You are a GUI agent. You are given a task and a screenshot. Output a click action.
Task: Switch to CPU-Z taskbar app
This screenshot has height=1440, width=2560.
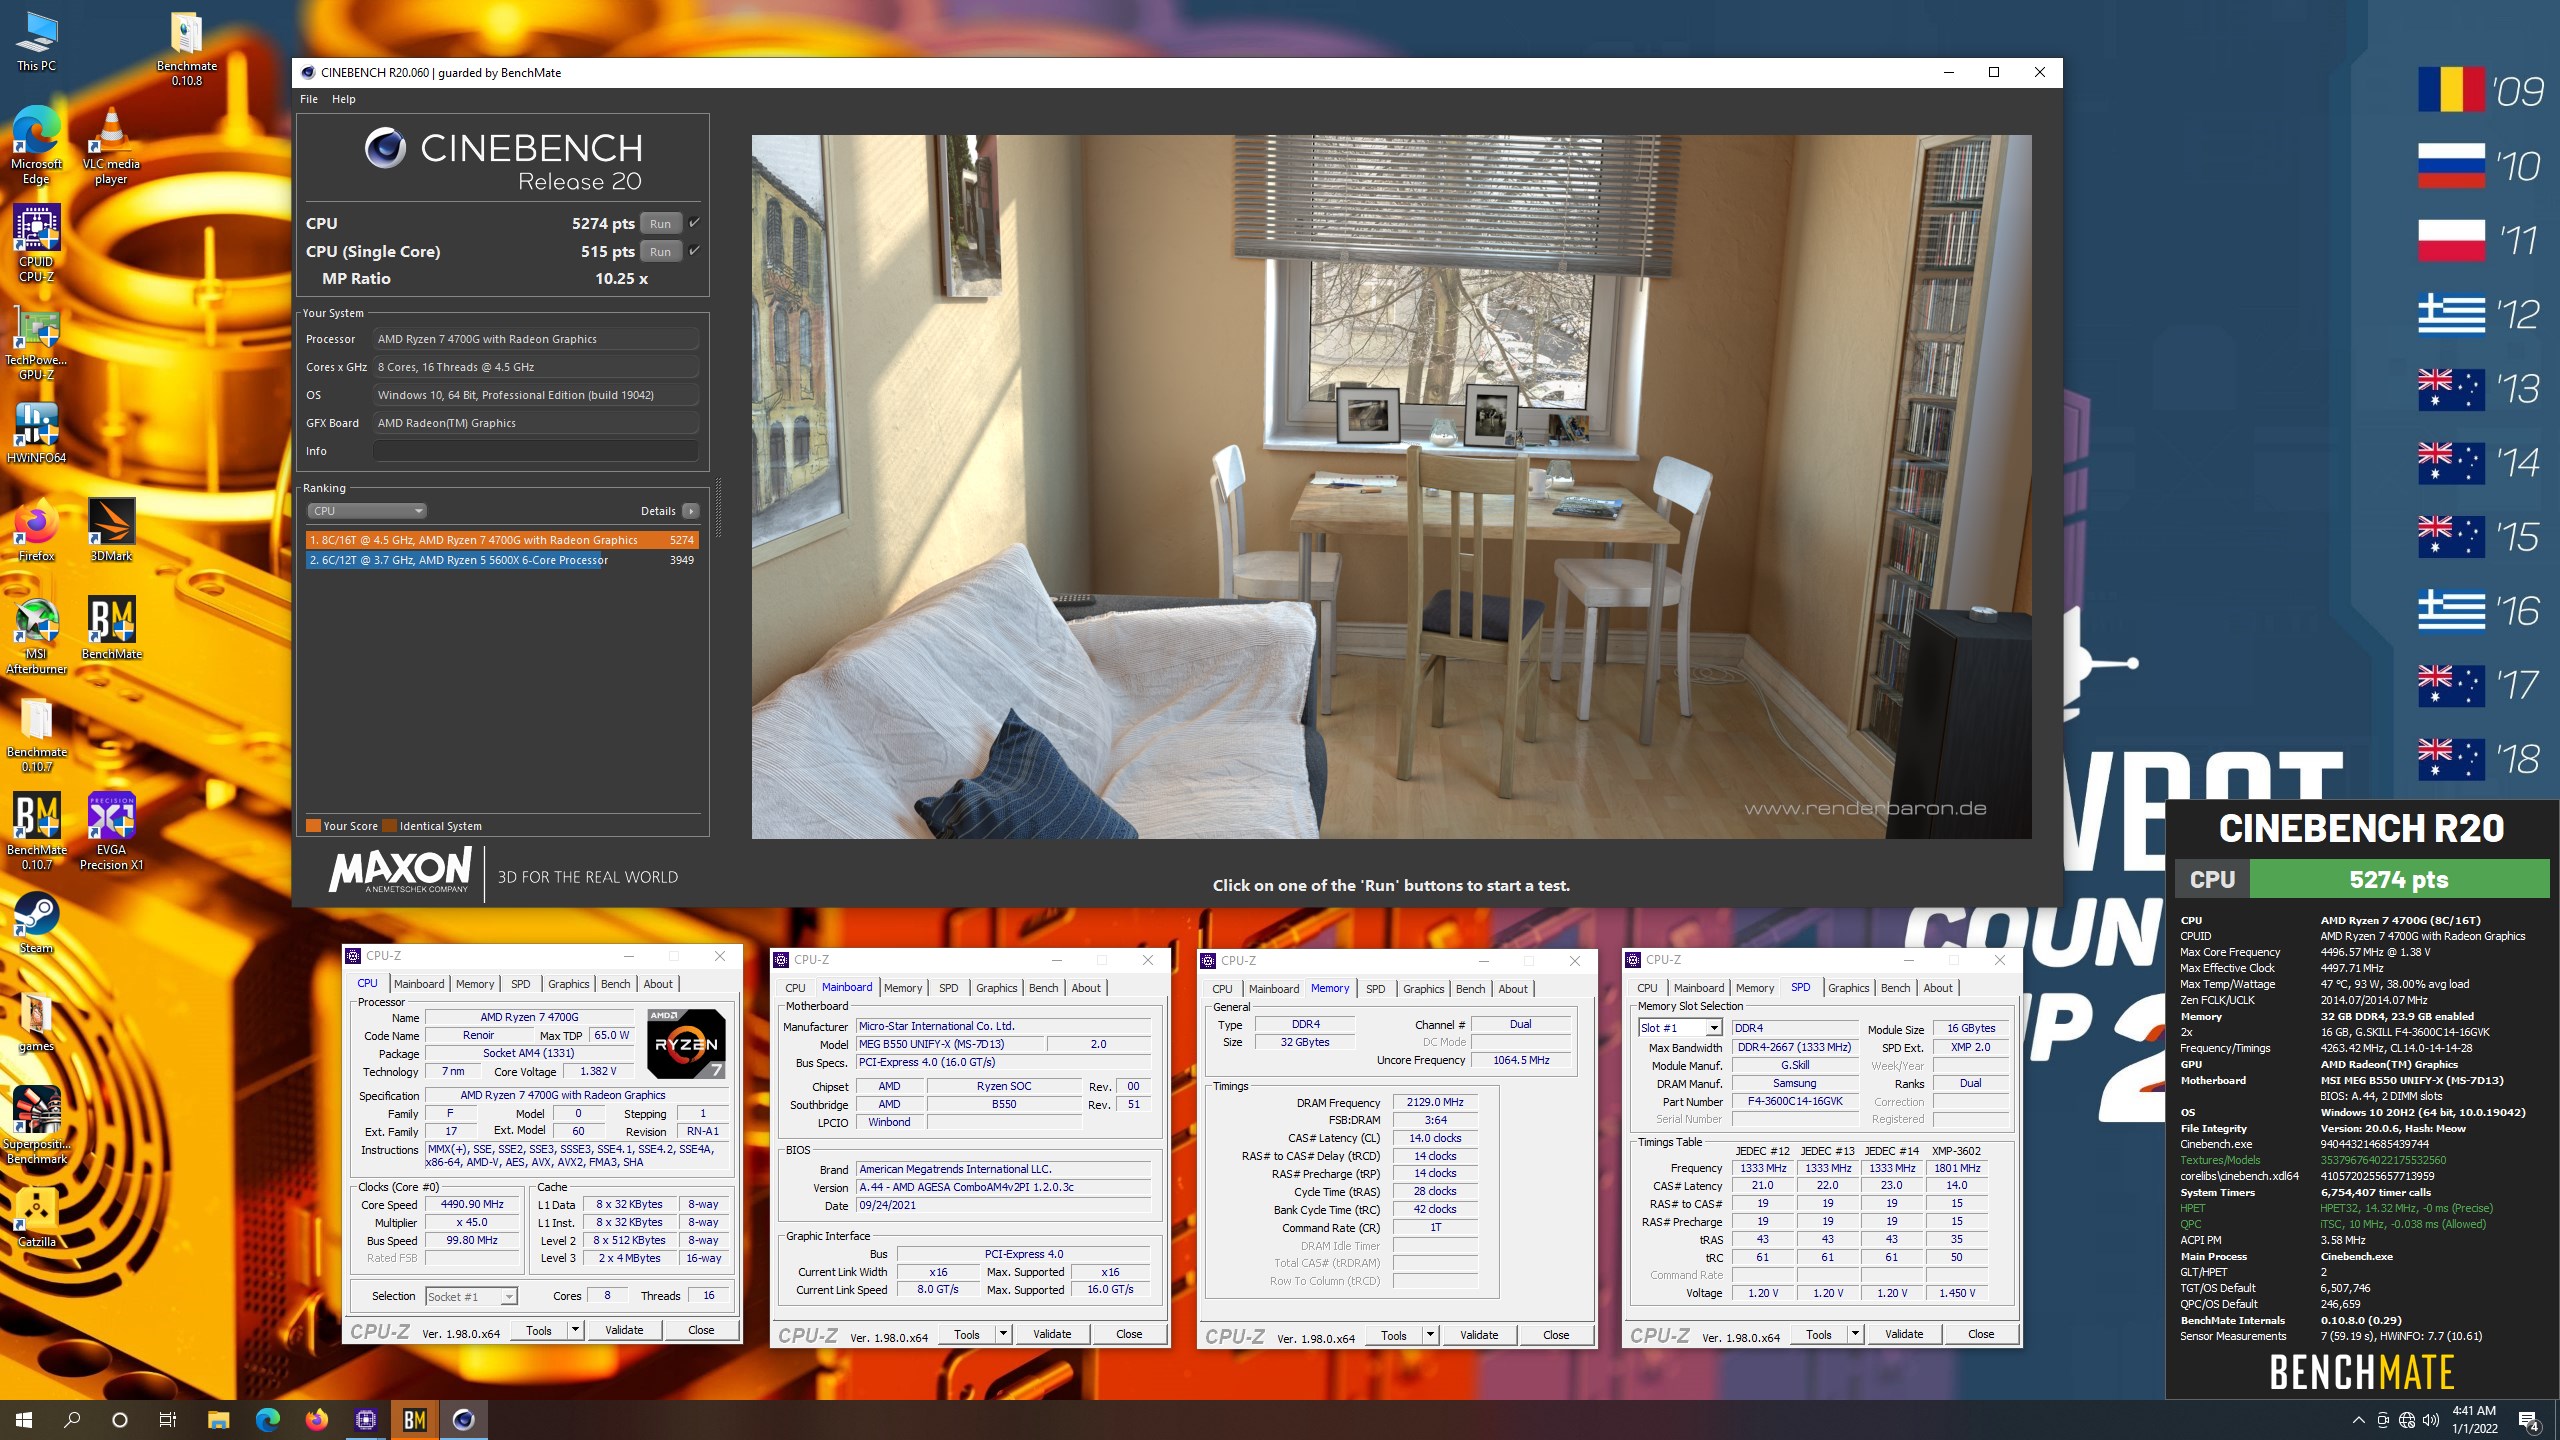click(x=365, y=1420)
